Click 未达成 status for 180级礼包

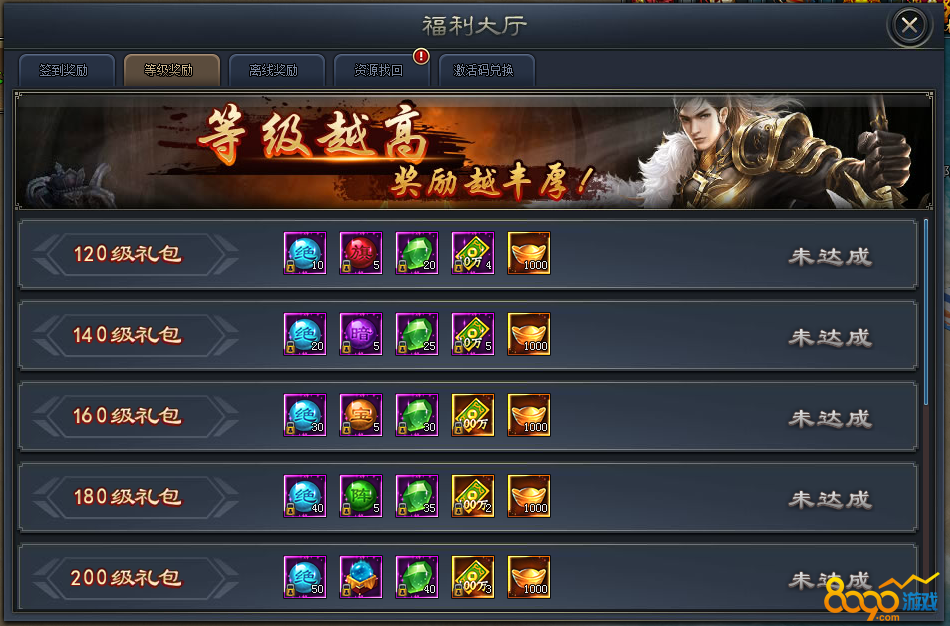click(830, 499)
